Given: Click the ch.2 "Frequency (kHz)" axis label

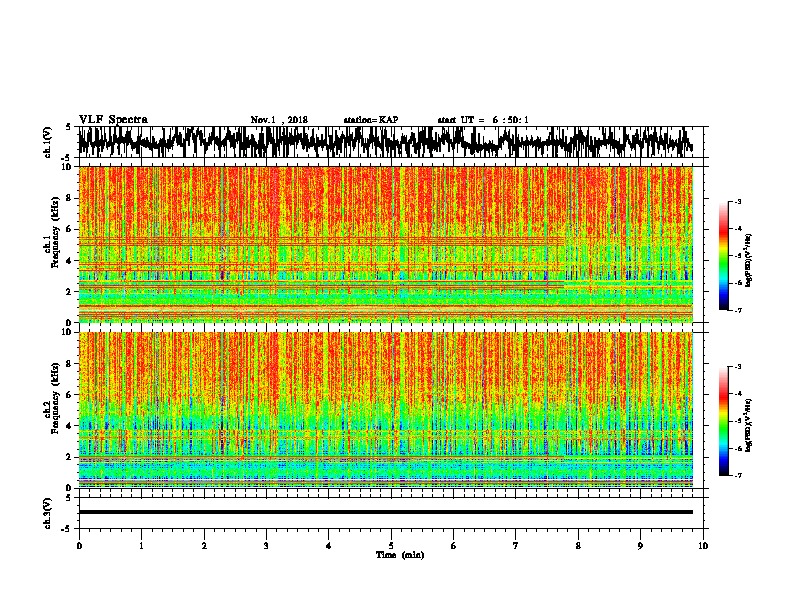Looking at the screenshot, I should pos(55,398).
